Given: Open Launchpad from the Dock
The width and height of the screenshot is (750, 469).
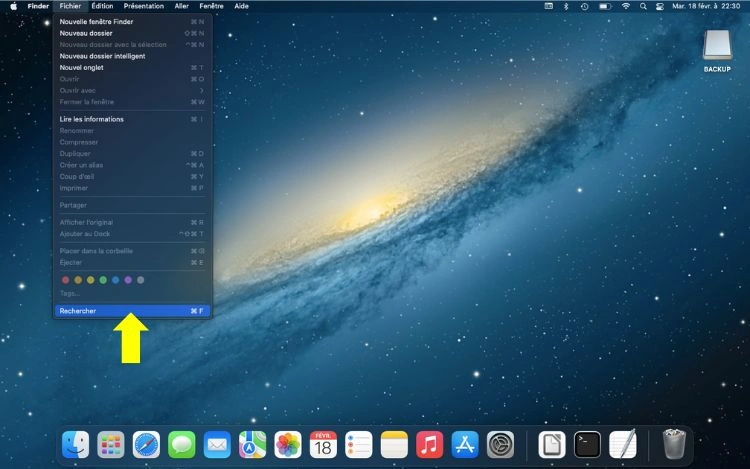Looking at the screenshot, I should pos(111,444).
